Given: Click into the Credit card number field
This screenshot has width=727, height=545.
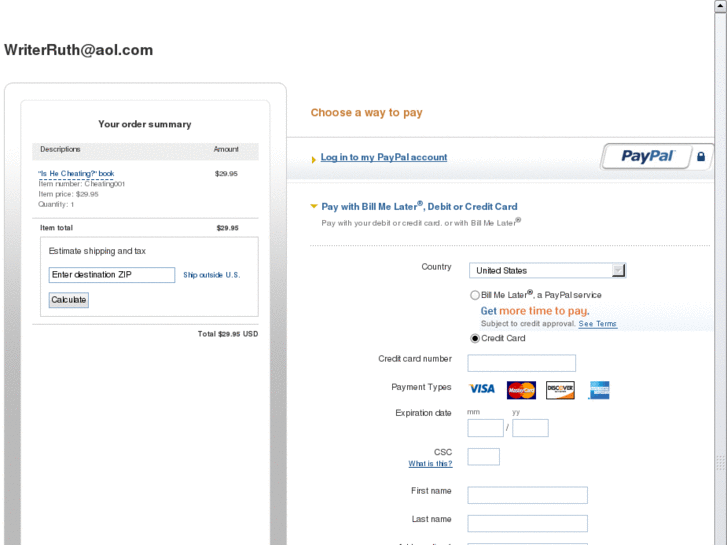Looking at the screenshot, I should 522,363.
